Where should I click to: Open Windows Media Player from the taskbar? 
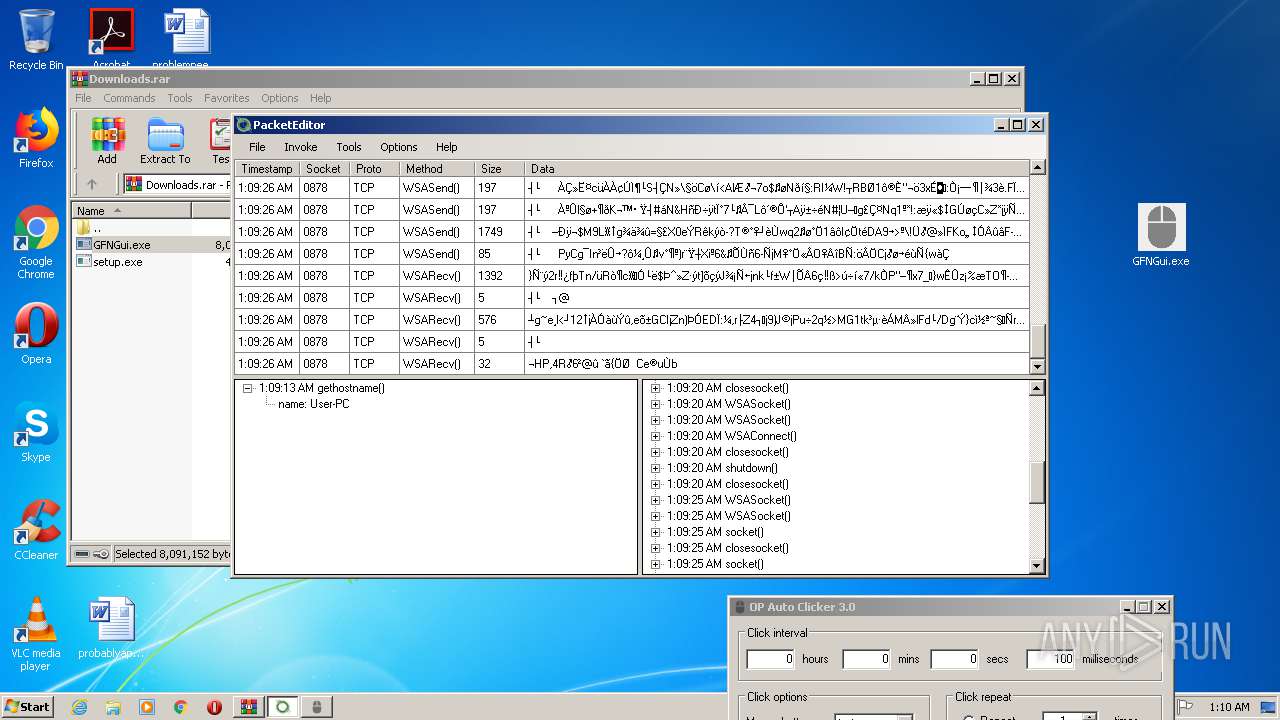(147, 707)
